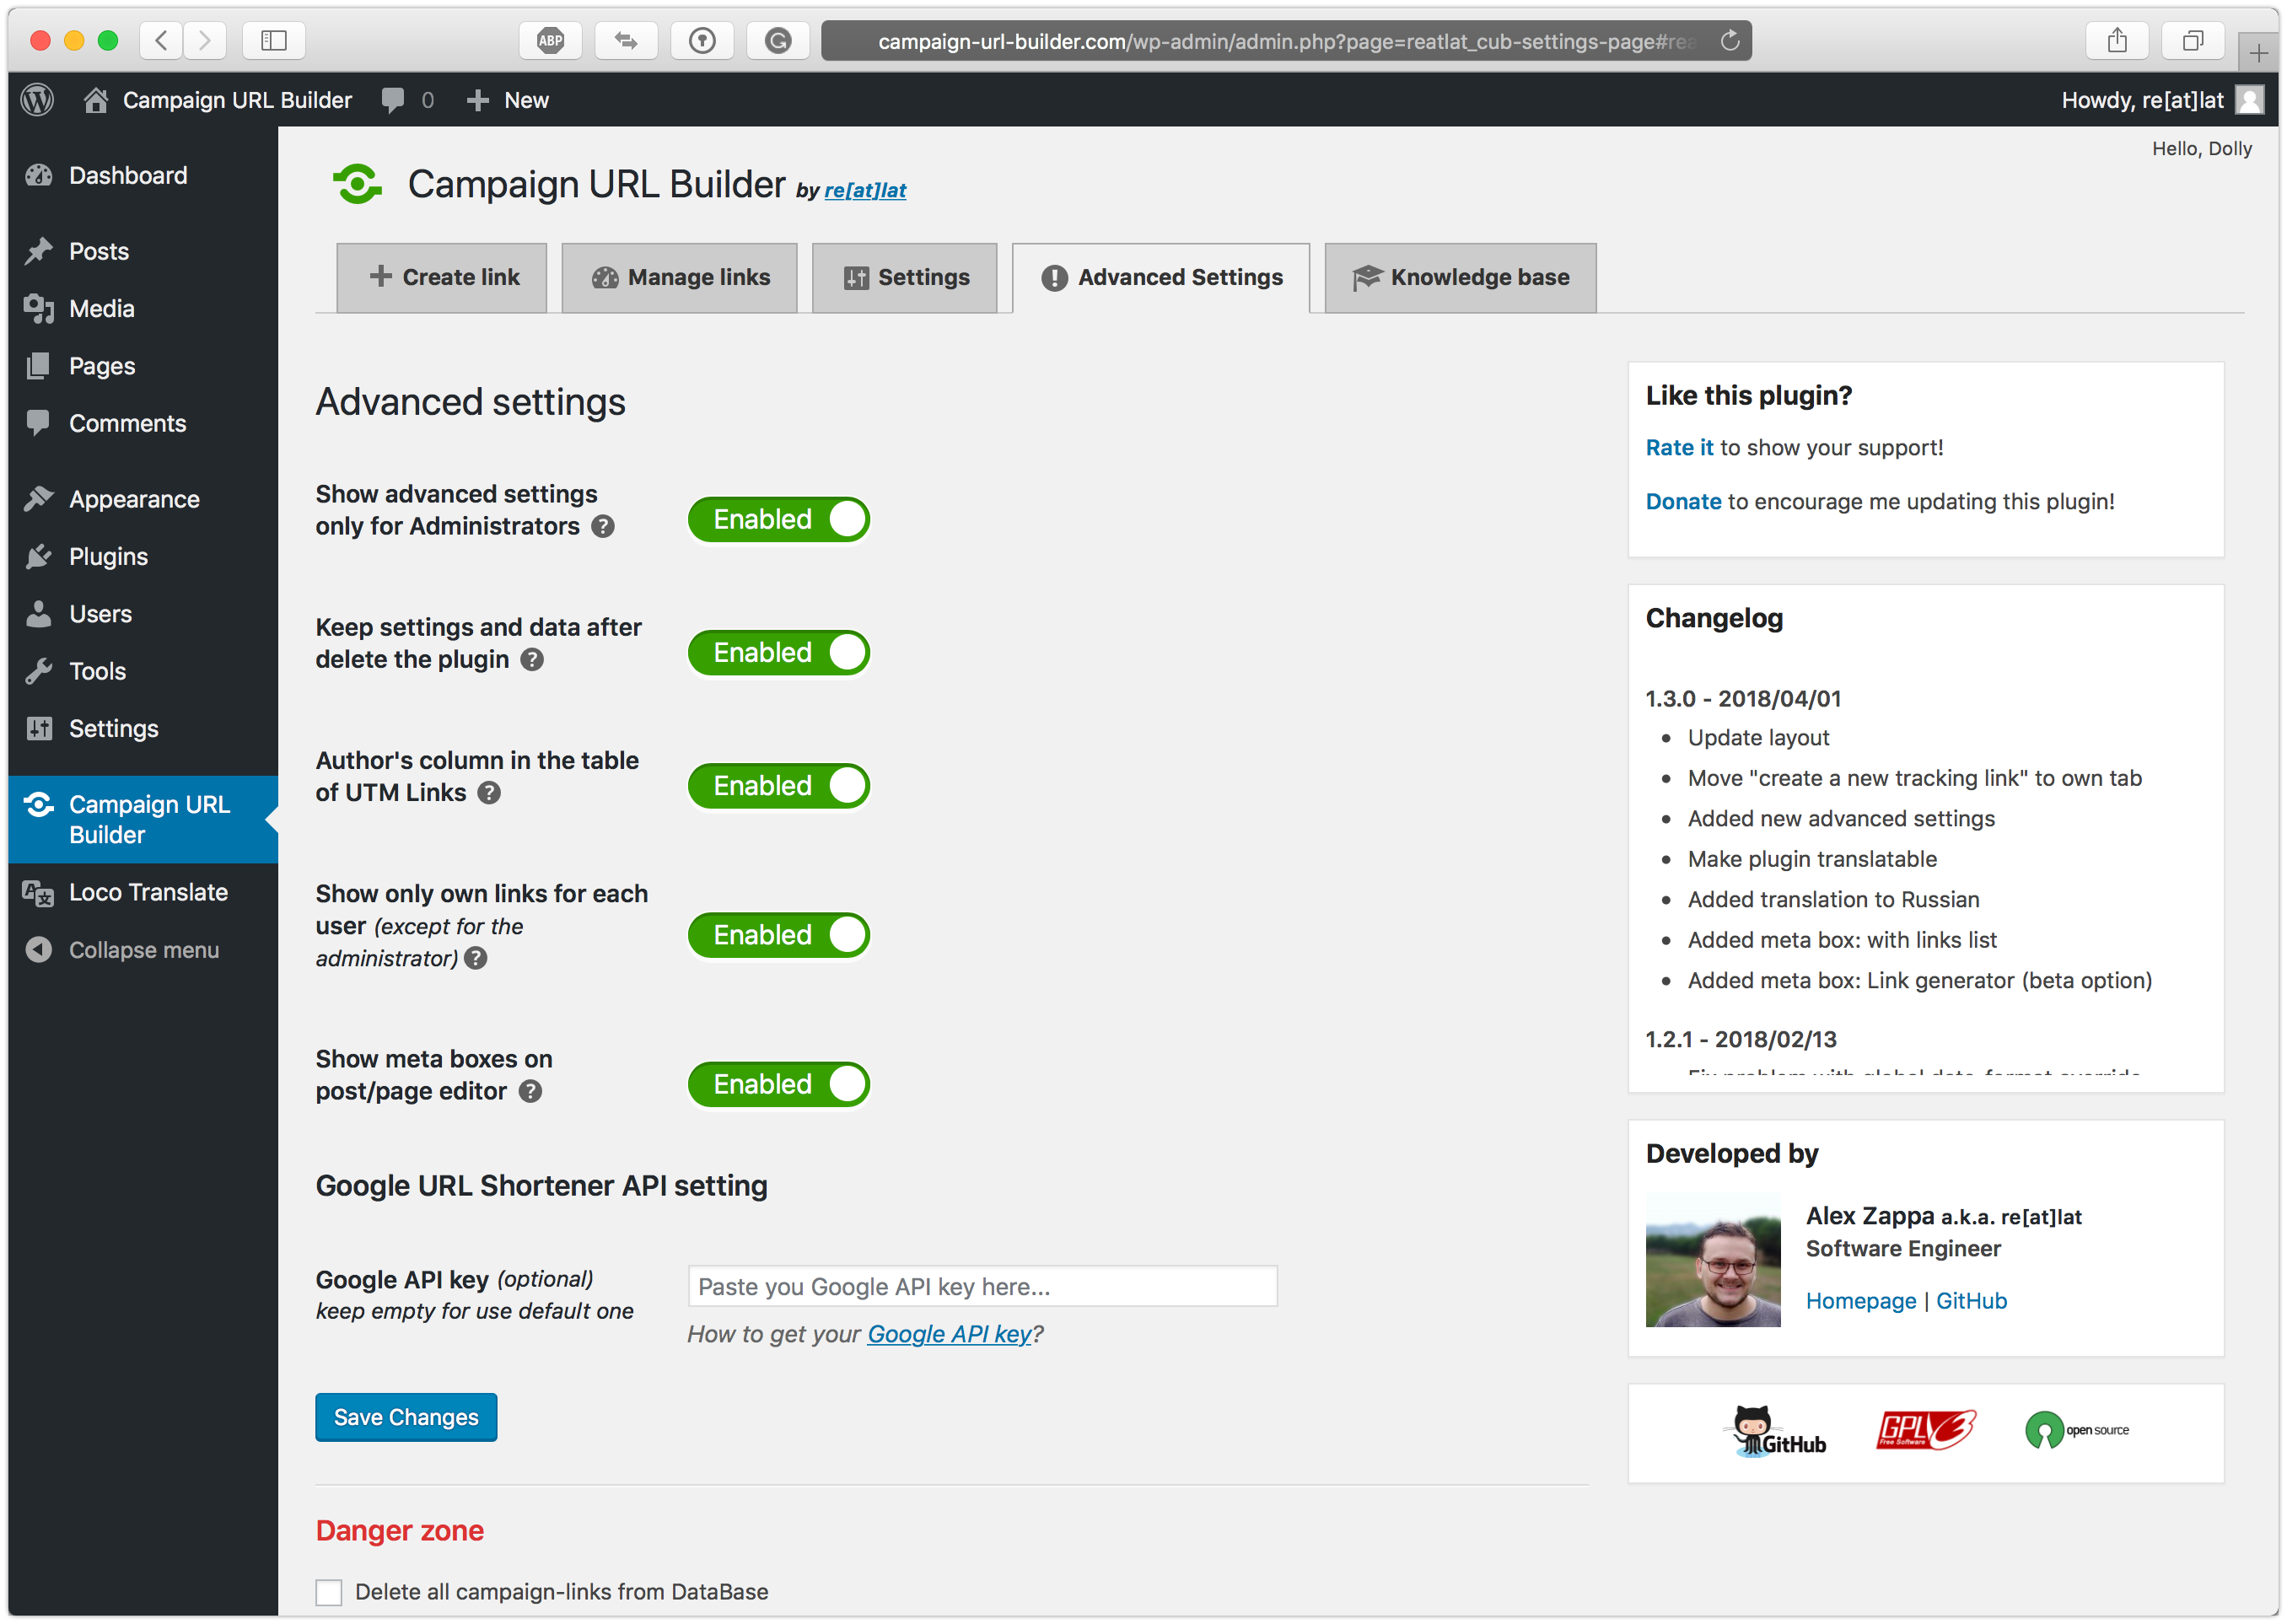This screenshot has width=2287, height=1624.
Task: Toggle Author's column in UTM Links table
Action: 779,786
